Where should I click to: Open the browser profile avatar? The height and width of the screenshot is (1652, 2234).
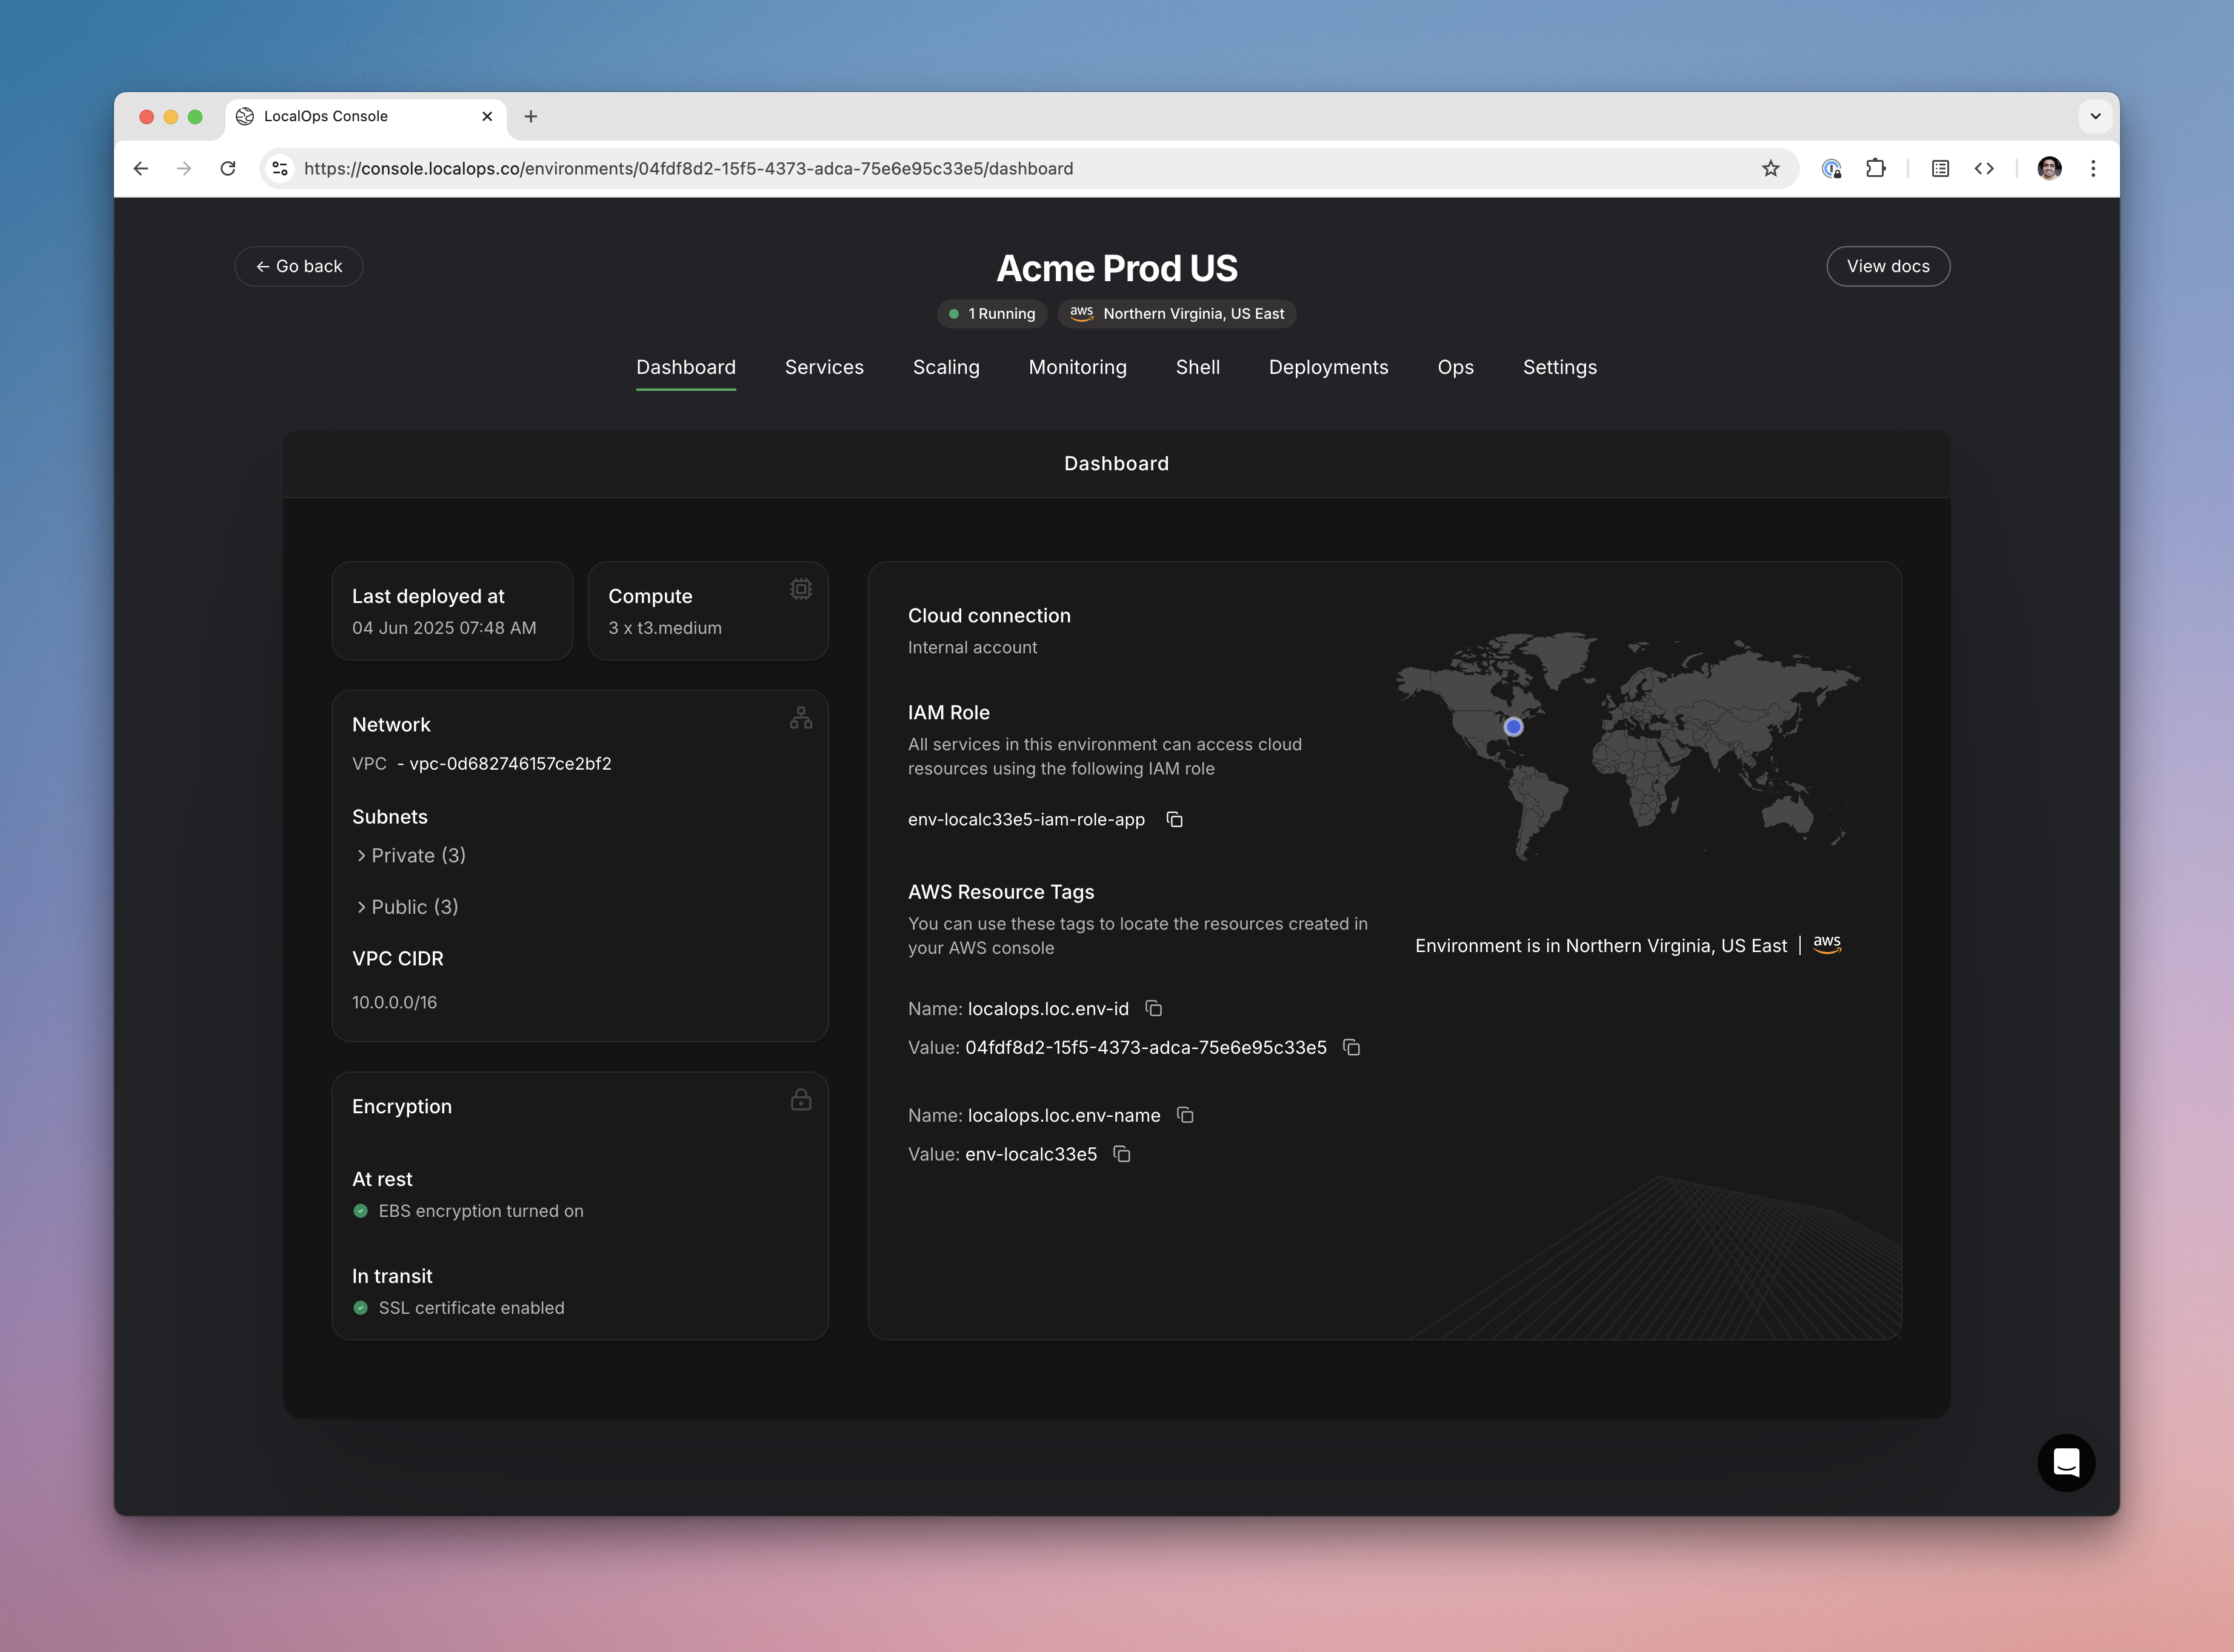coord(2049,169)
